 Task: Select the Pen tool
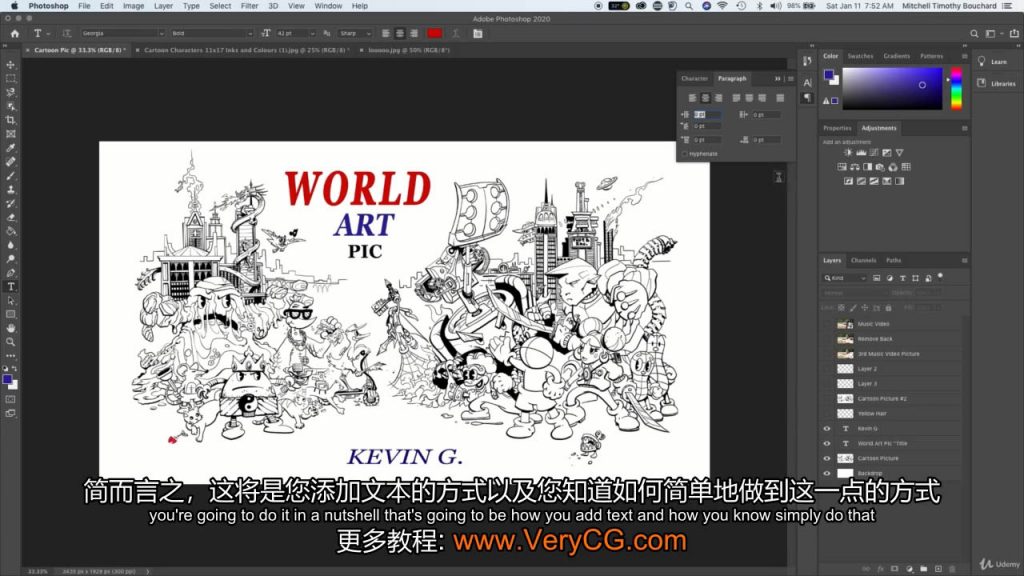[10, 273]
